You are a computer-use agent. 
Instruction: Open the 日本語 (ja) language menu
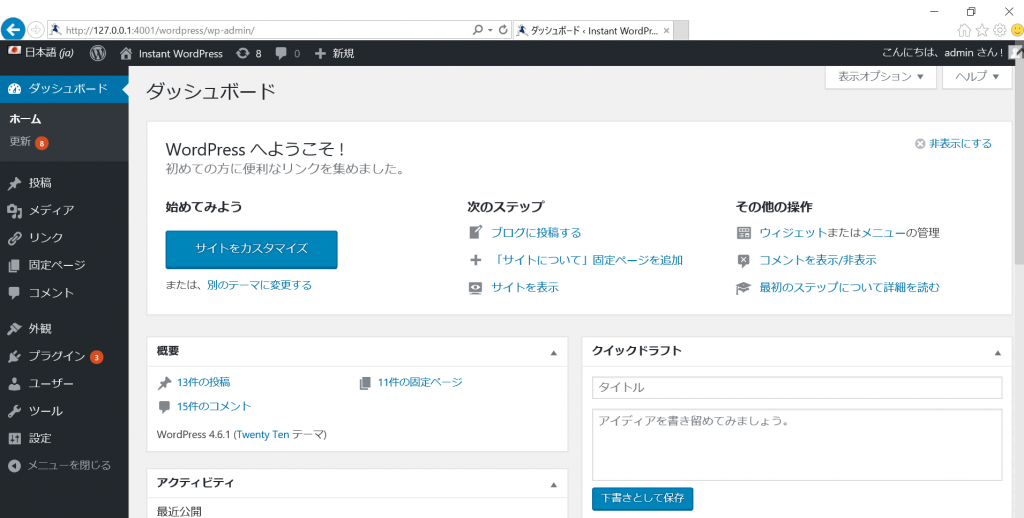click(x=40, y=54)
